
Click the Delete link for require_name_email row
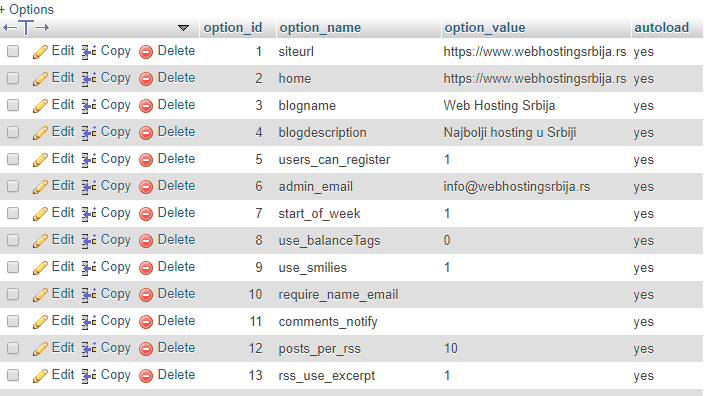click(x=176, y=294)
